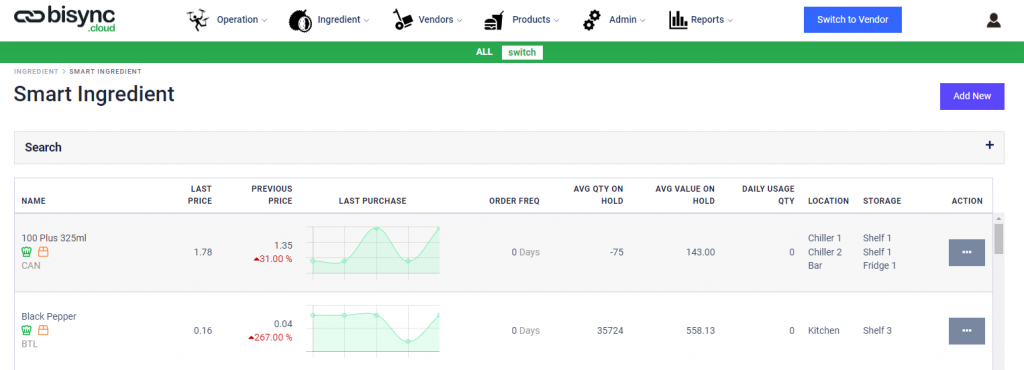Sort by LAST PRICE column header

click(199, 194)
